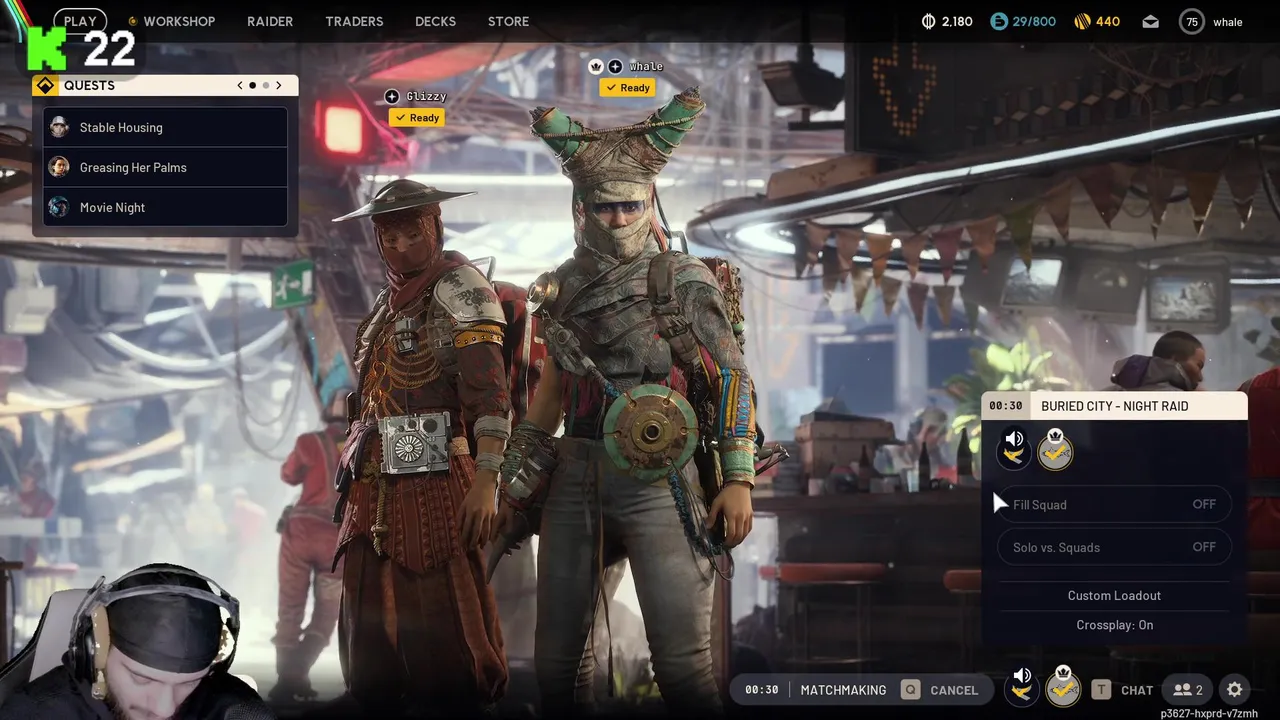Click the 440 token balance

coord(1108,21)
